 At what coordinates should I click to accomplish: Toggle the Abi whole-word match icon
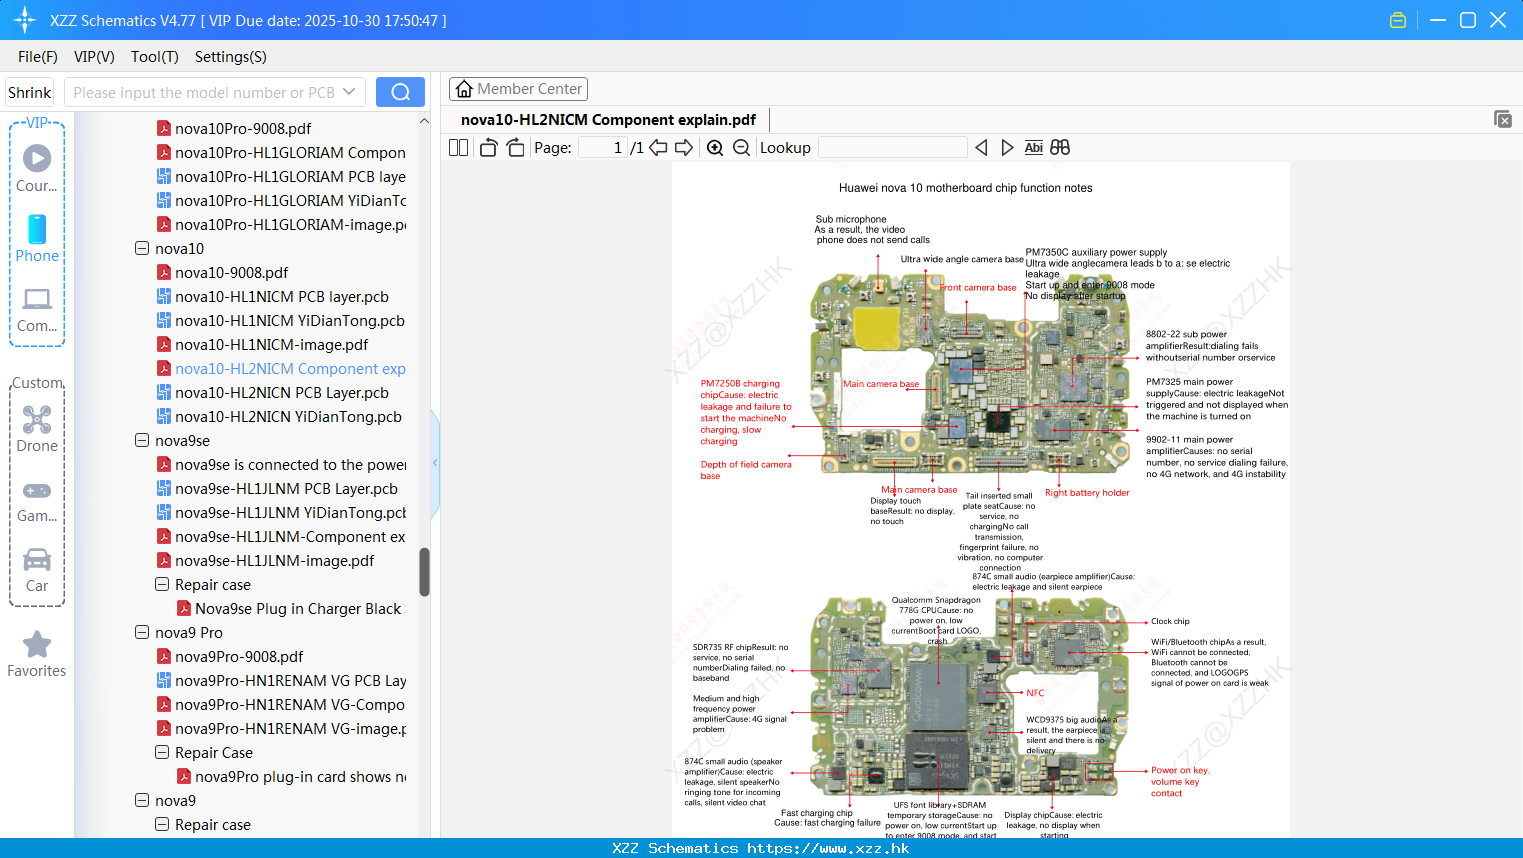[1033, 147]
